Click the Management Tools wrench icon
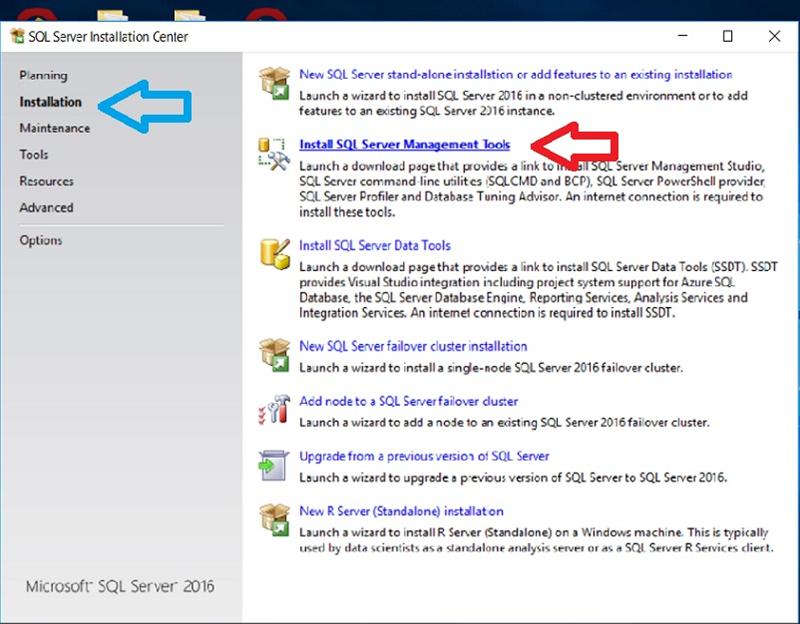This screenshot has height=624, width=800. 273,153
